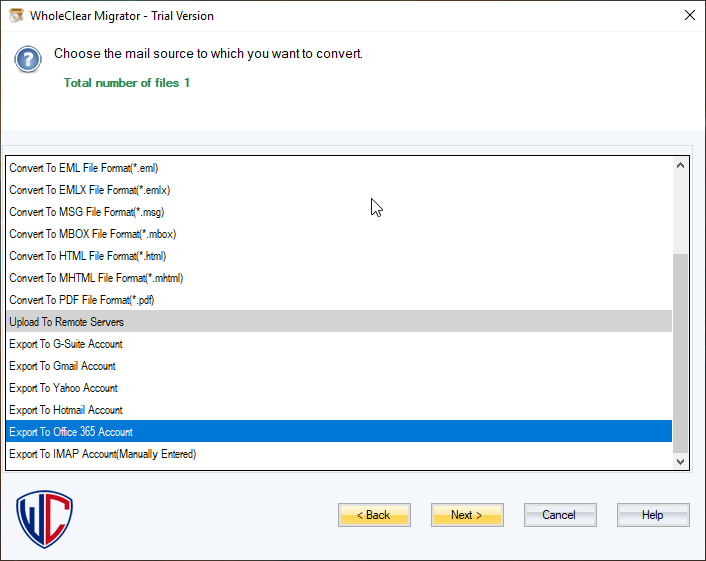The image size is (706, 561).
Task: Pick Convert To MHTML File Format
Action: [96, 278]
